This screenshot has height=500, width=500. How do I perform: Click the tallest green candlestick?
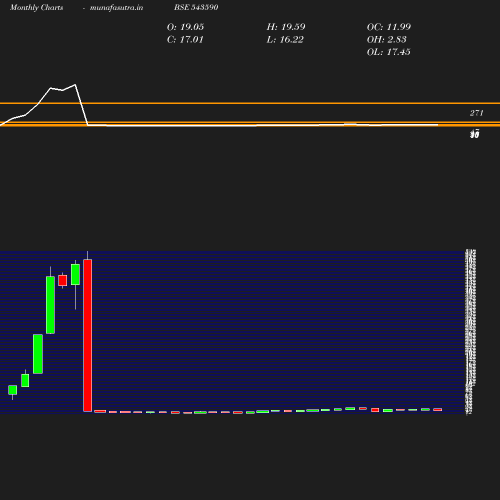point(50,305)
